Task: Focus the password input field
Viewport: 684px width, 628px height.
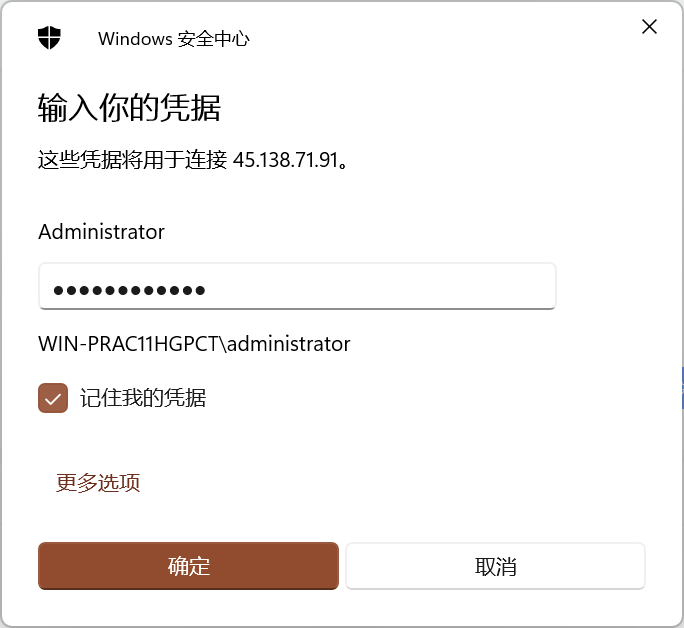Action: pos(297,286)
